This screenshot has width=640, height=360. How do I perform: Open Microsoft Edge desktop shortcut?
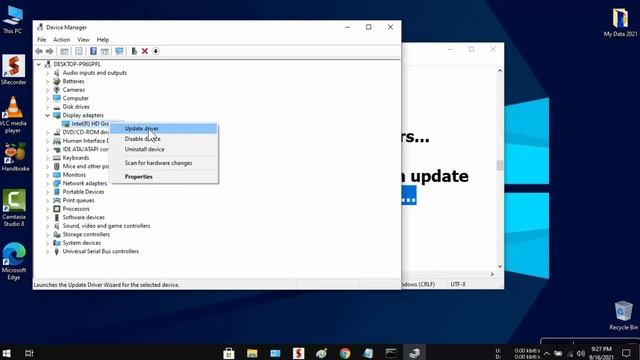[x=14, y=261]
